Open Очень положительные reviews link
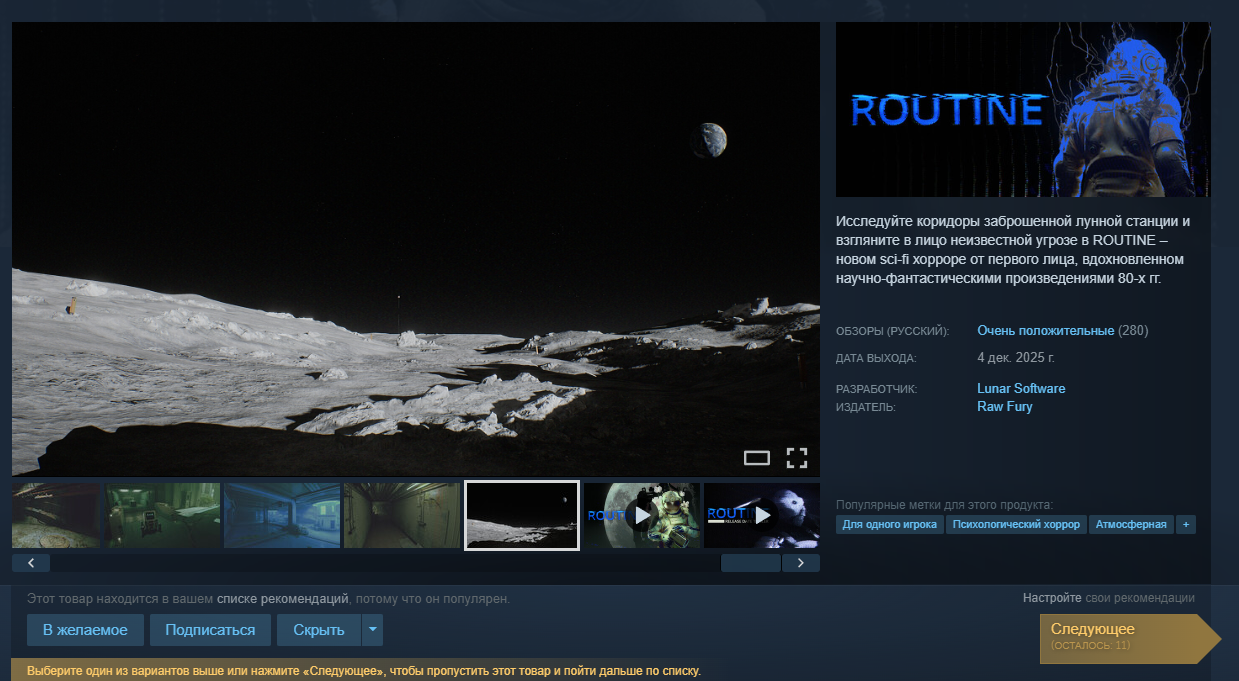The height and width of the screenshot is (681, 1239). (1045, 331)
